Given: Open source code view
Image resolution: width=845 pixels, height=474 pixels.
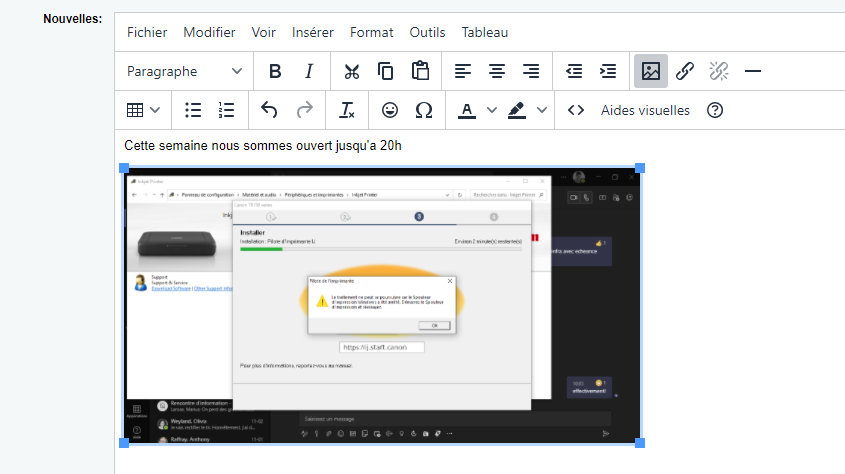Looking at the screenshot, I should point(576,110).
